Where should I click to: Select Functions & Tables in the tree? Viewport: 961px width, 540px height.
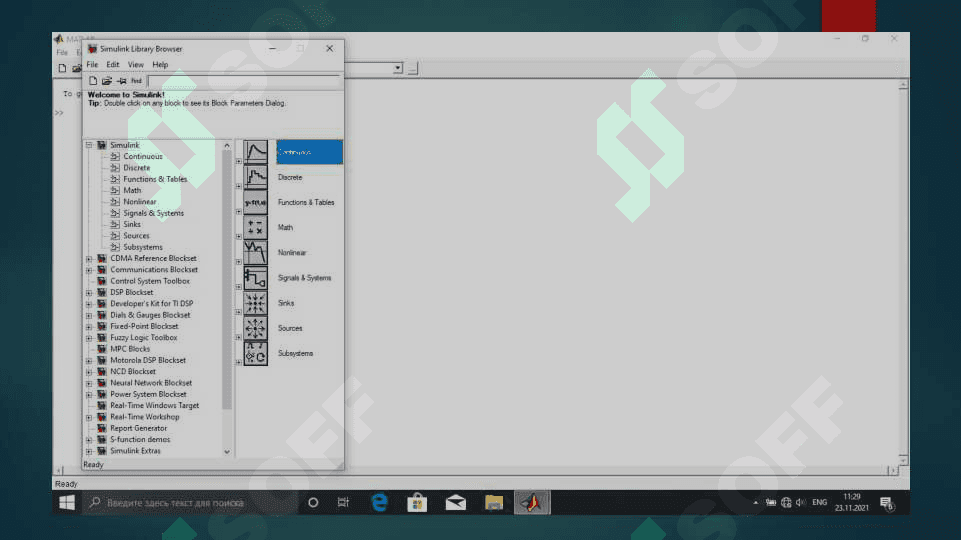click(x=155, y=179)
